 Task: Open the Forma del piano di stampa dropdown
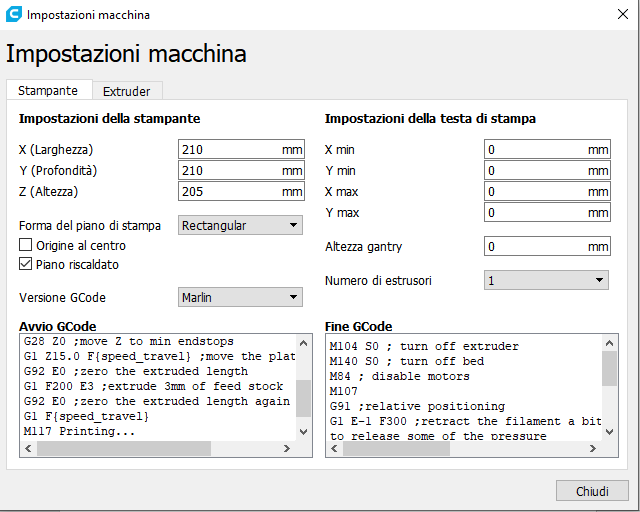pyautogui.click(x=240, y=225)
